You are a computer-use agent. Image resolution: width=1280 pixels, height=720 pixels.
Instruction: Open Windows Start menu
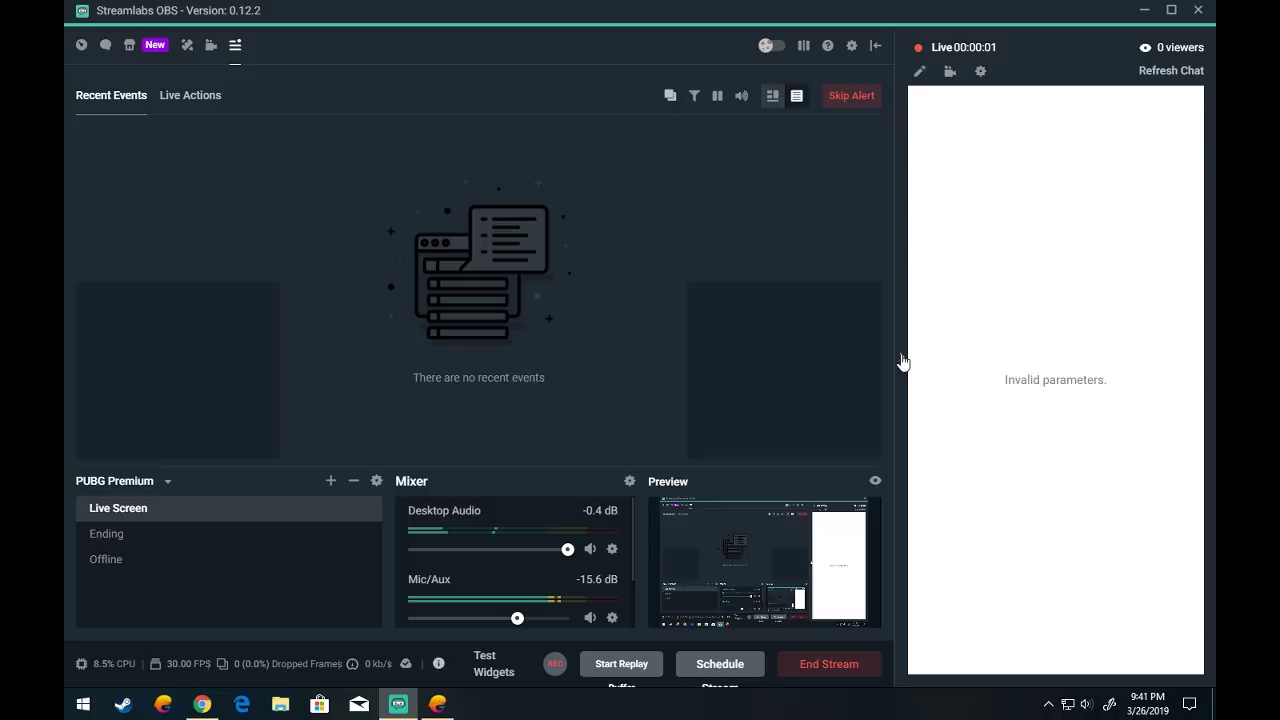[83, 705]
